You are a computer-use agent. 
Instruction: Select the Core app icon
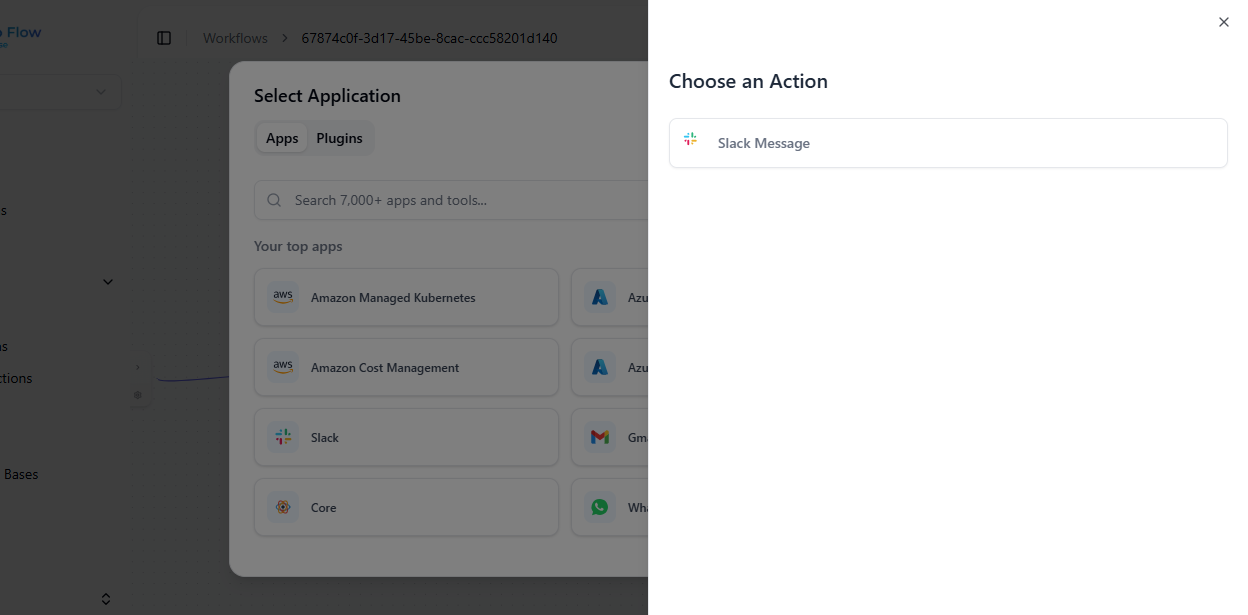coord(283,507)
